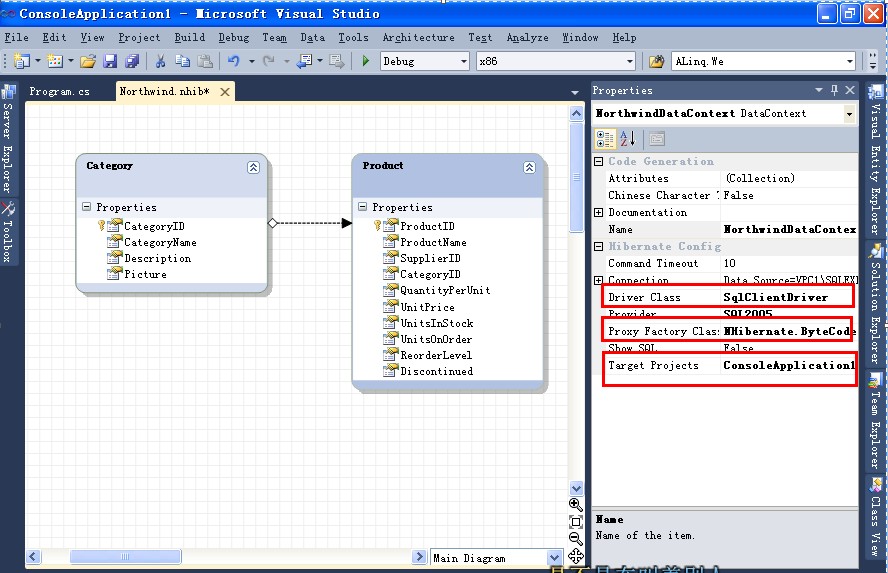Zoom in on the diagram
Screen dimensions: 888x573
coord(575,504)
